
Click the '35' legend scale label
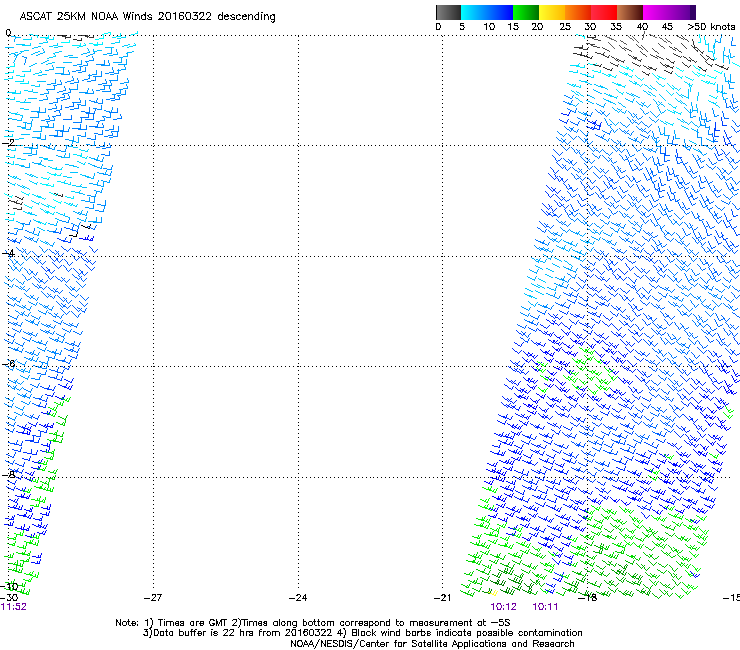pyautogui.click(x=616, y=27)
